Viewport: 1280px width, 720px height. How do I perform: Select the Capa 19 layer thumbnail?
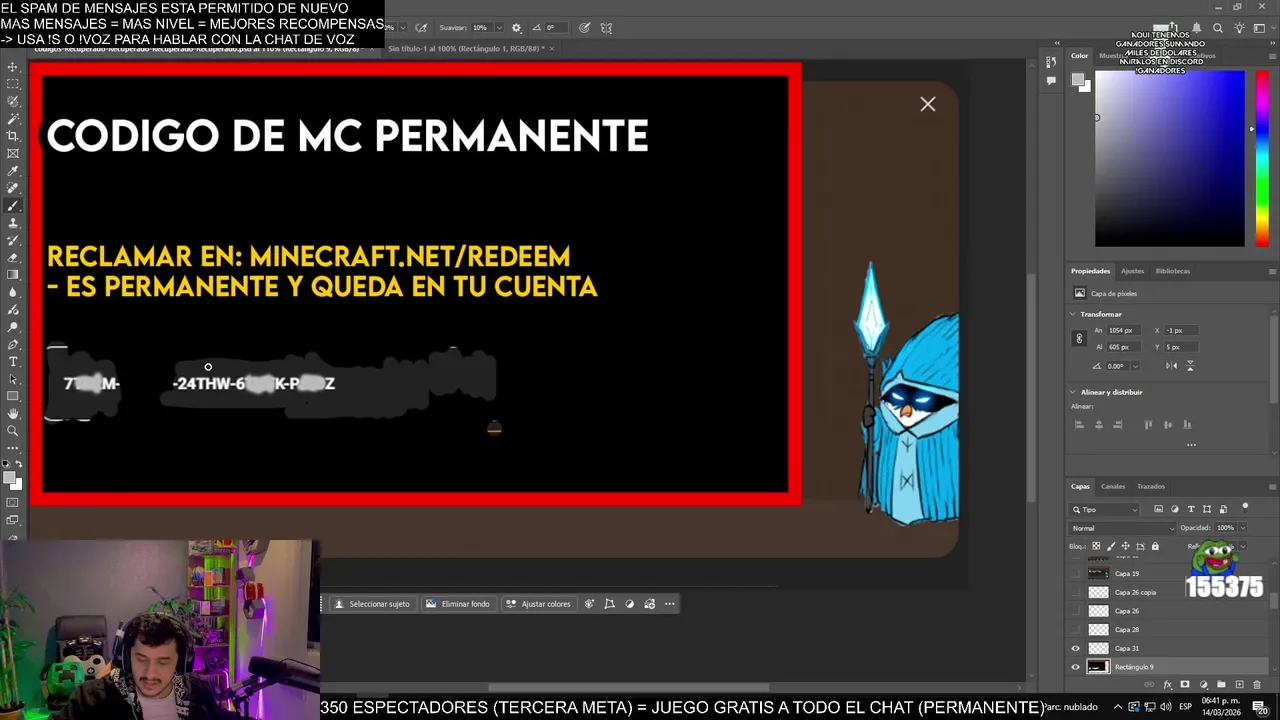coord(1098,574)
